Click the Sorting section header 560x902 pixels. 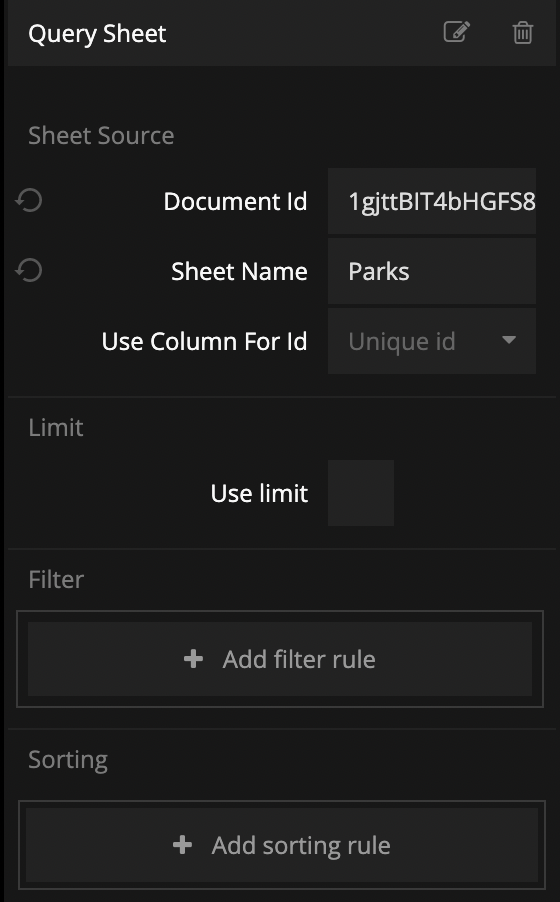[68, 760]
